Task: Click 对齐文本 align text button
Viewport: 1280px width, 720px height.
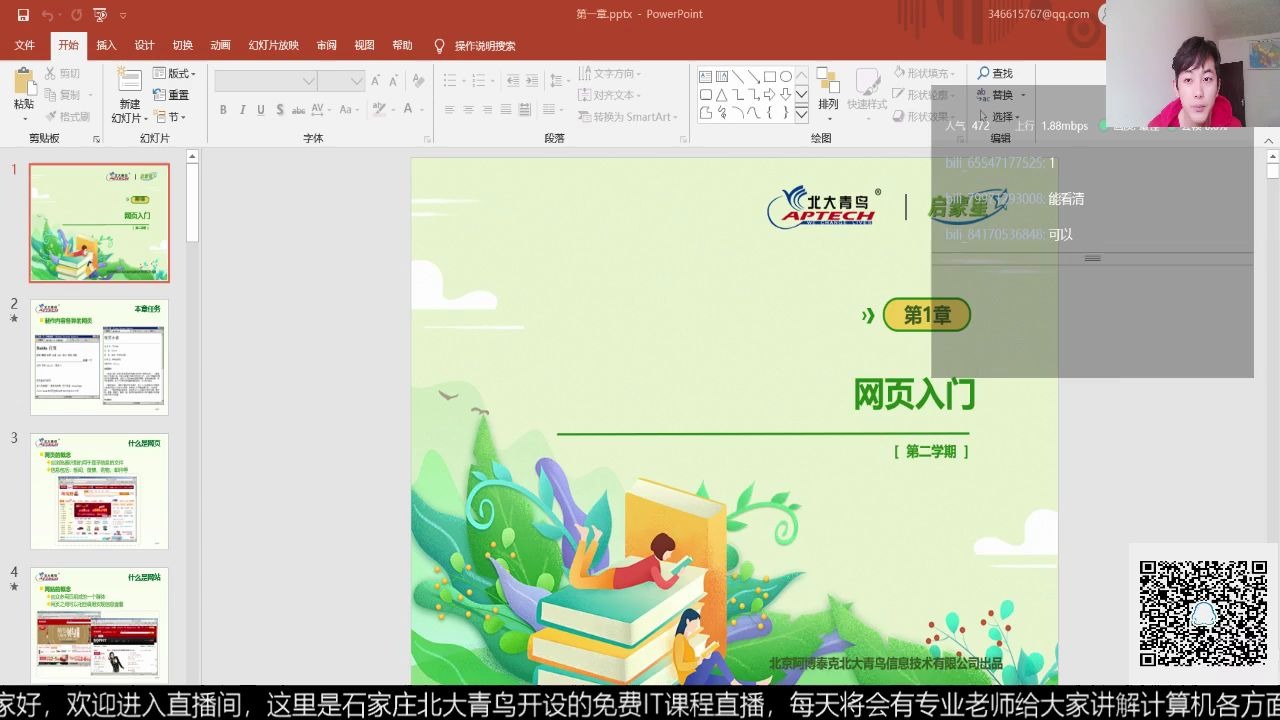Action: point(609,95)
